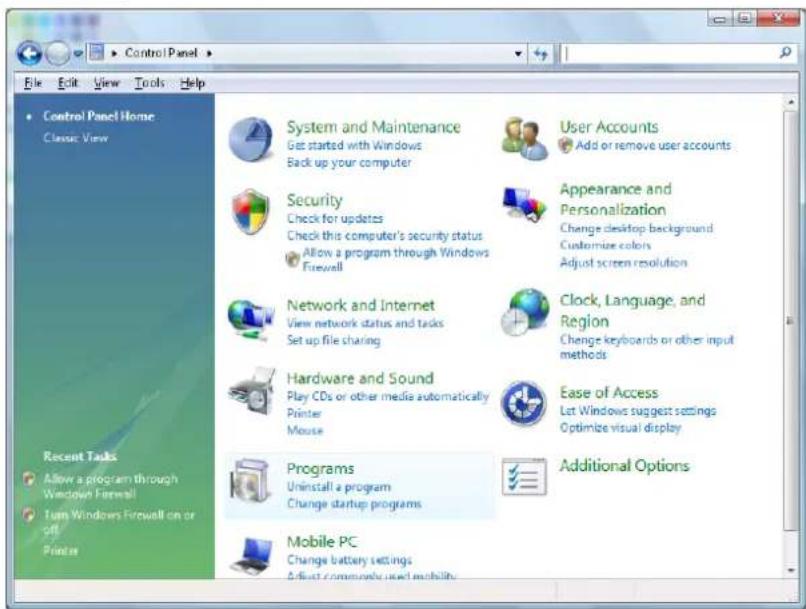Open the User Accounts people icon
This screenshot has width=806, height=609.
(x=524, y=139)
